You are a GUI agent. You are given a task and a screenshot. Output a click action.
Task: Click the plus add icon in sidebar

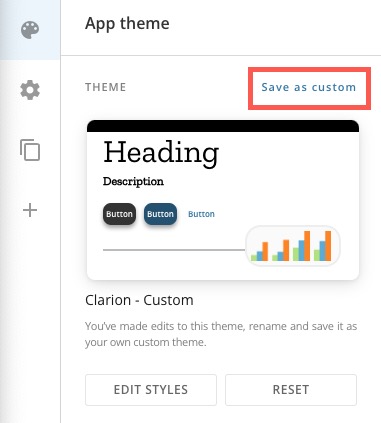point(30,210)
